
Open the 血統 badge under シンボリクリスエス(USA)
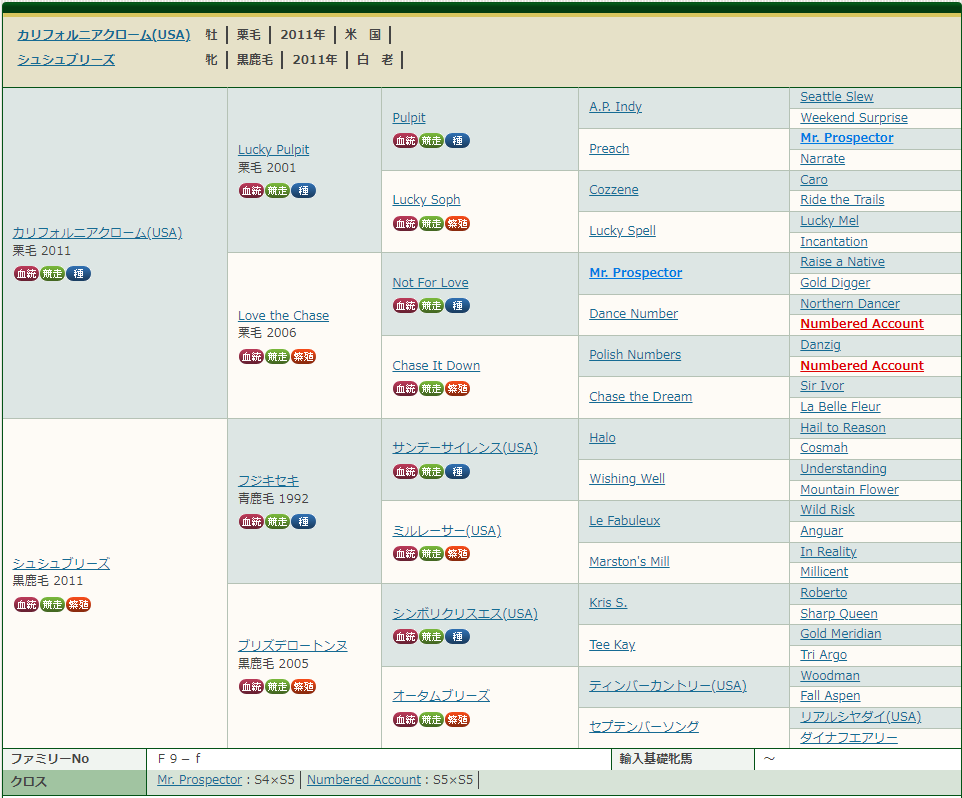click(x=405, y=637)
